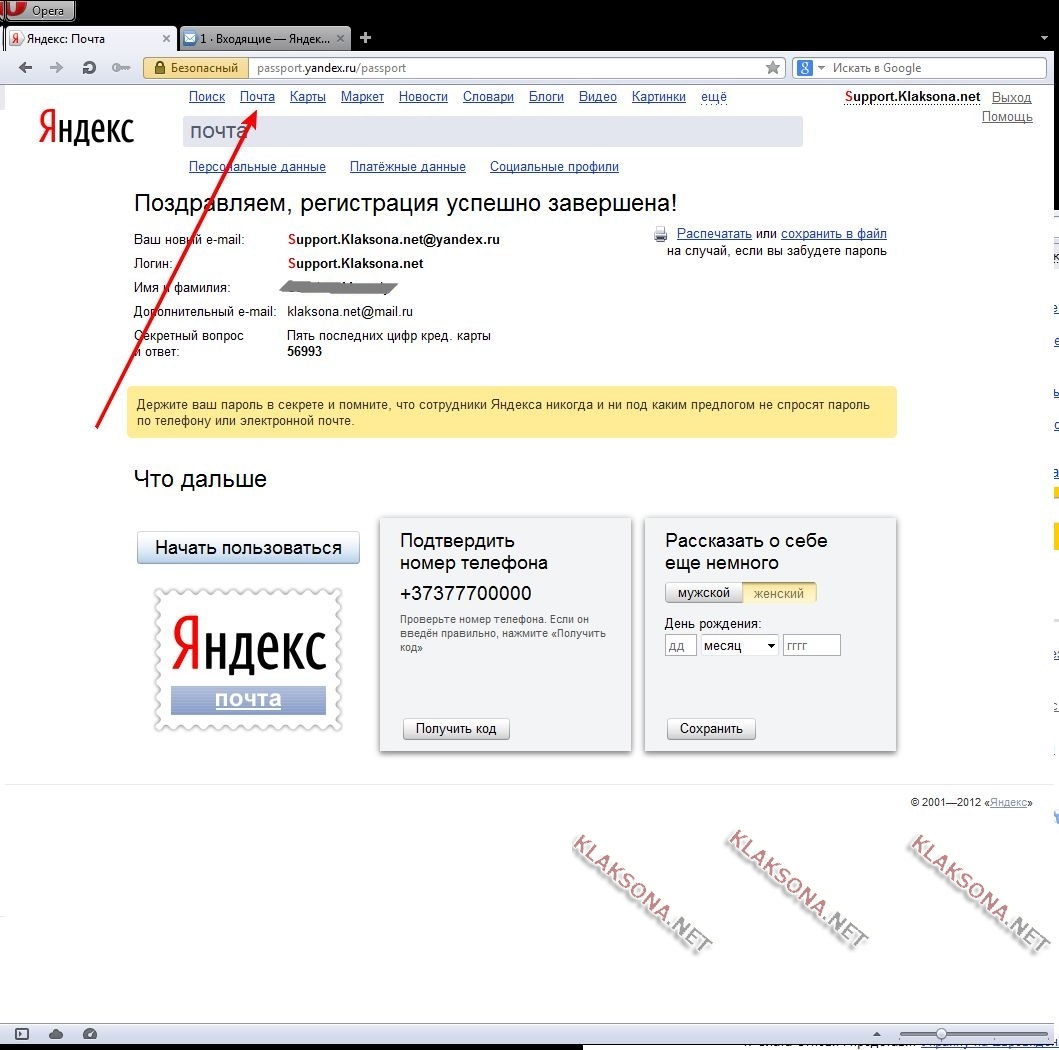Open the месяц birthday month dropdown
1059x1050 pixels.
click(740, 646)
